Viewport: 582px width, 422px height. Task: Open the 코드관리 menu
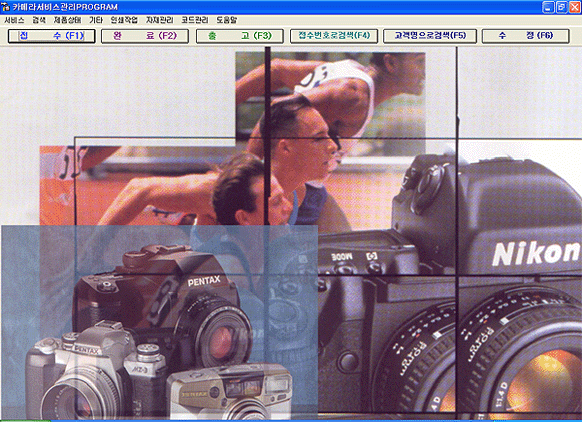coord(195,20)
